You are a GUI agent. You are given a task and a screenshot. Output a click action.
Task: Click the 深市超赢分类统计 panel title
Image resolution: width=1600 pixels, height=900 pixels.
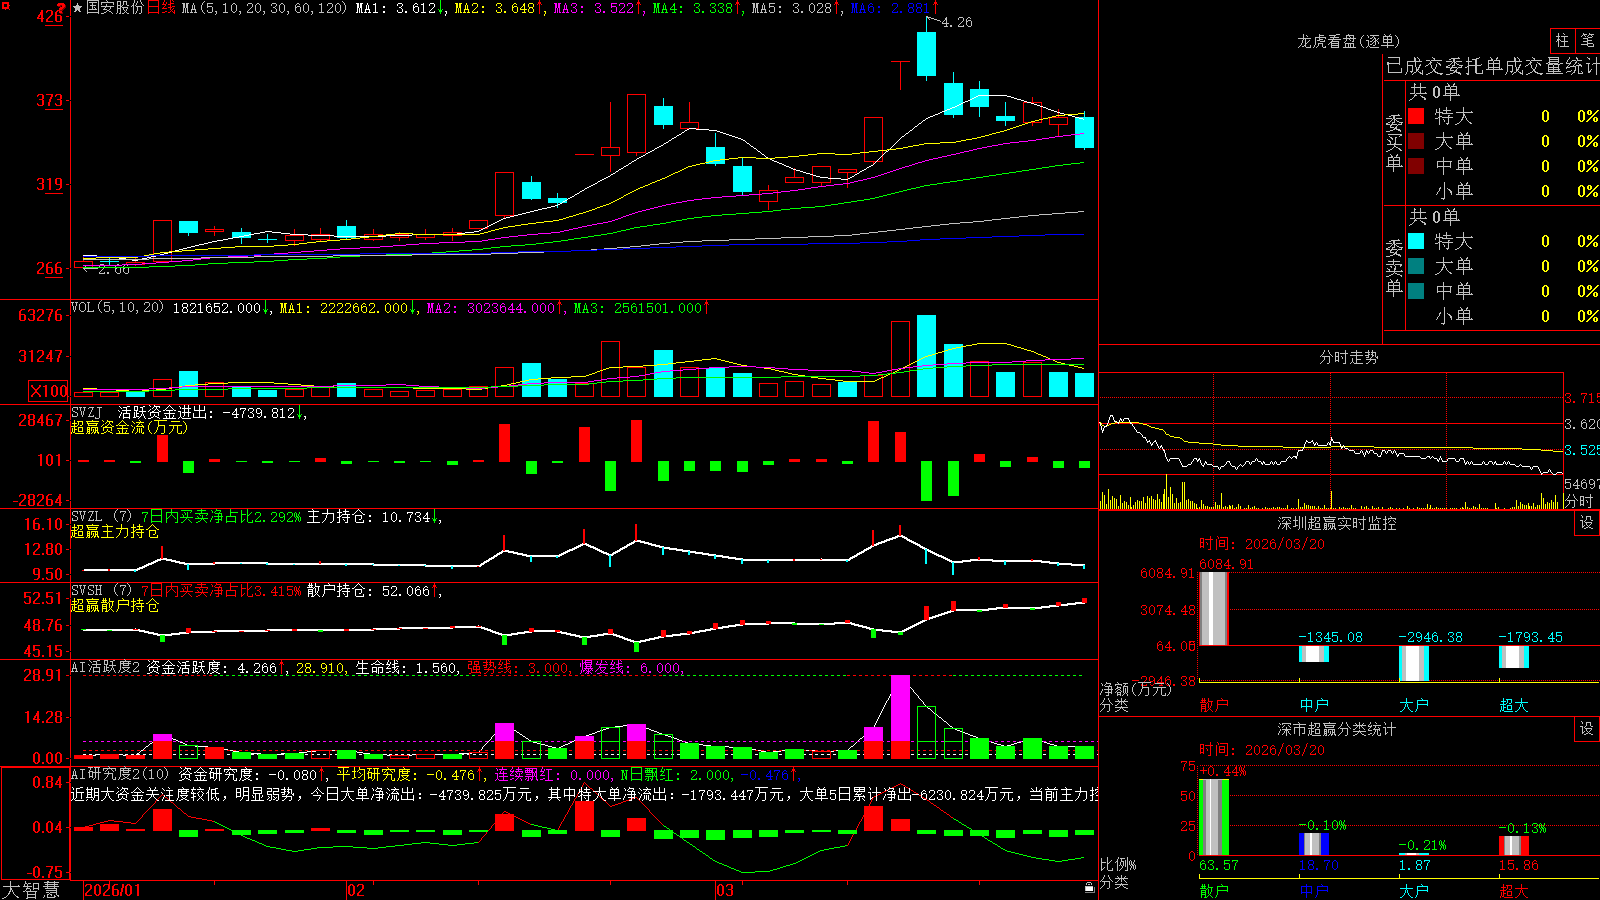click(x=1336, y=729)
